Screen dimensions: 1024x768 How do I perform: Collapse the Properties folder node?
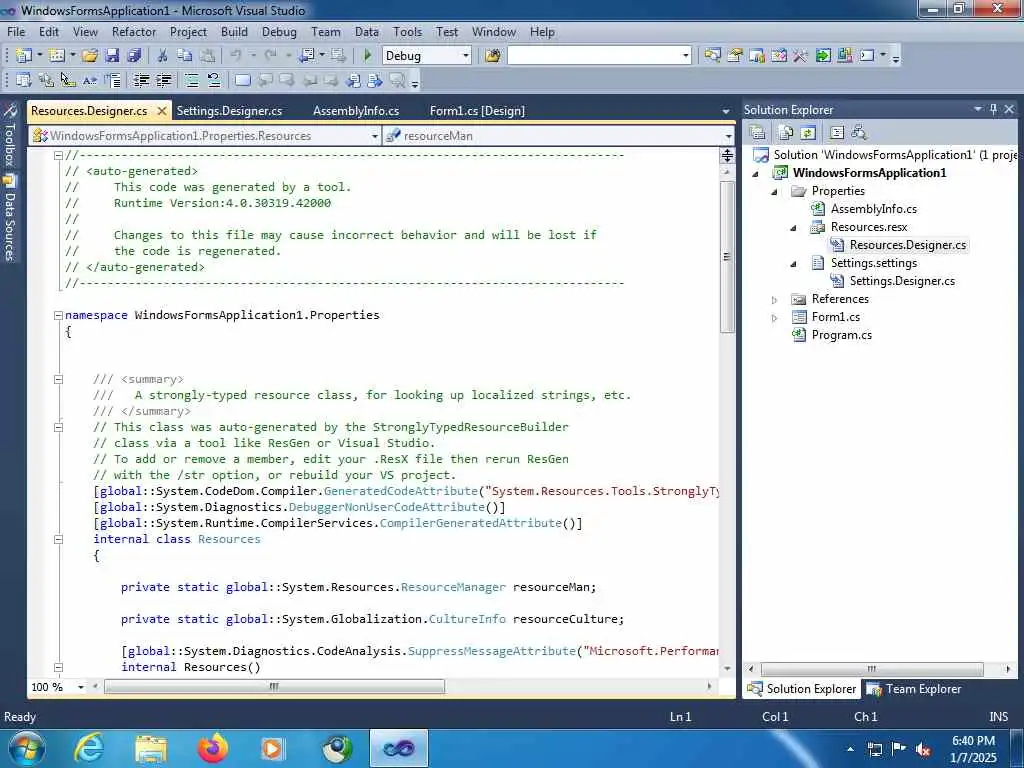[x=775, y=192]
